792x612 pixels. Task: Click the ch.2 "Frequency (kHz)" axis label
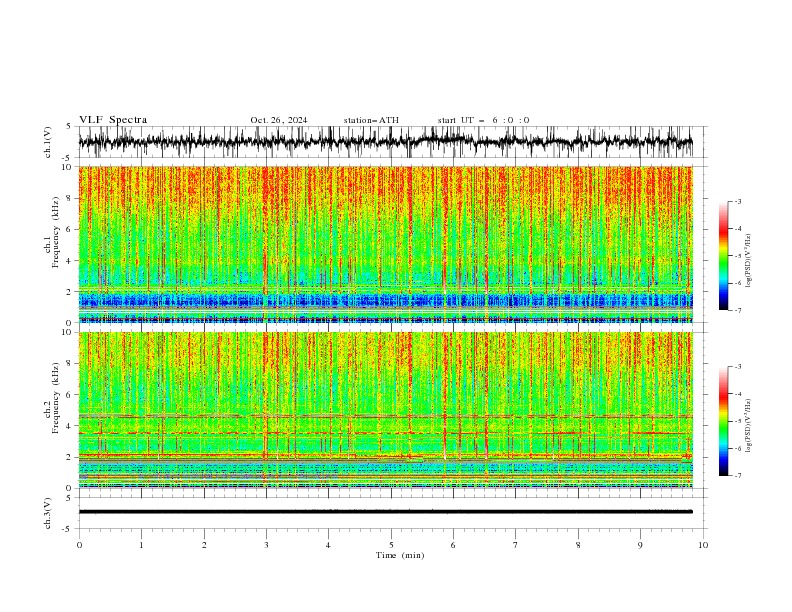tap(56, 397)
